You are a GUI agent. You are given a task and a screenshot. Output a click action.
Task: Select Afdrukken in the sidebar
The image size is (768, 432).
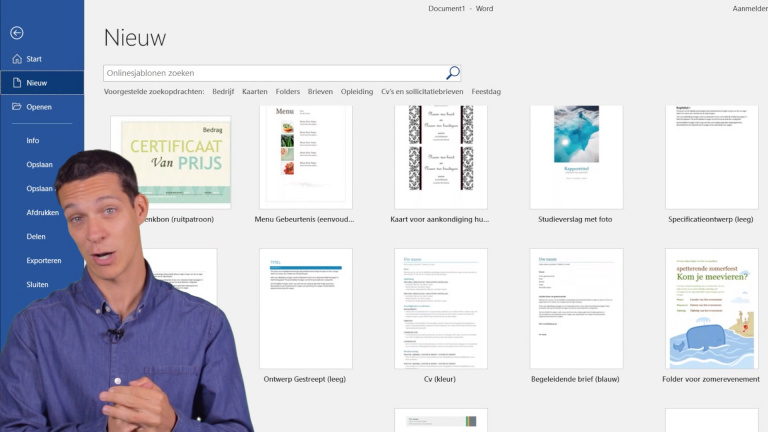43,212
